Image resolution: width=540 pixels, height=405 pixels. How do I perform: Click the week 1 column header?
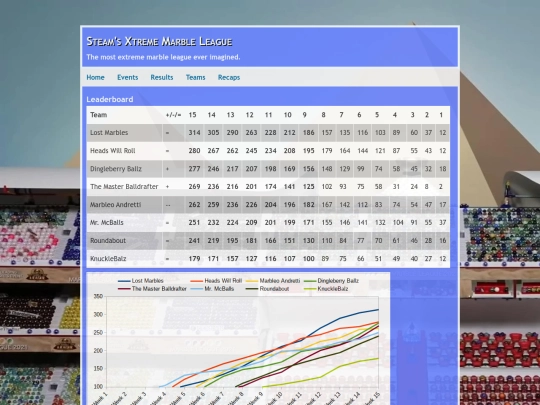point(441,115)
